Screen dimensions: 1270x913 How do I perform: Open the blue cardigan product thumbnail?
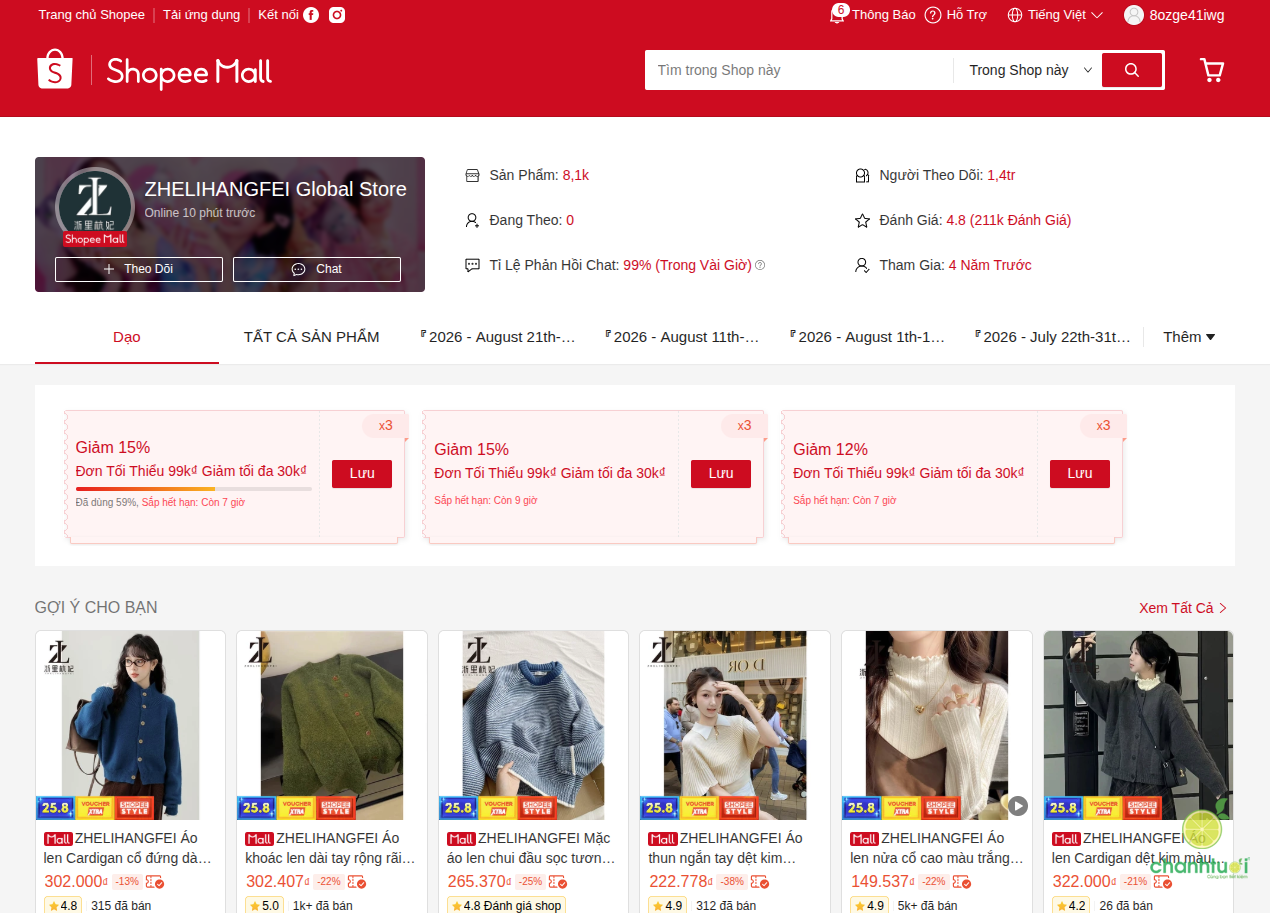click(x=131, y=725)
